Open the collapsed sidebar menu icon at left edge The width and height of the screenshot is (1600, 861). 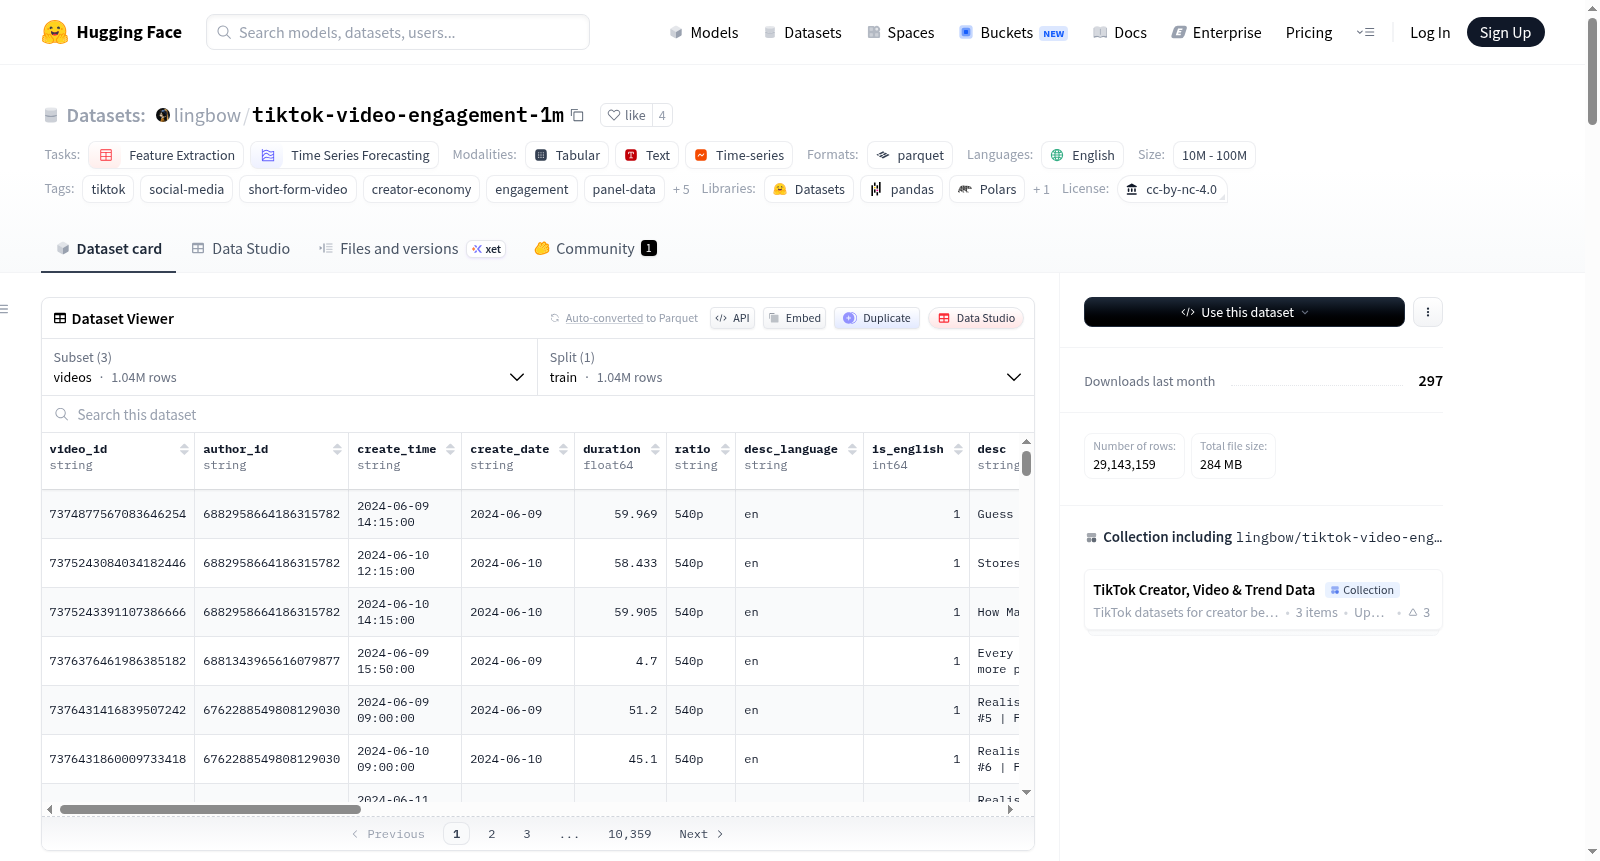(5, 309)
